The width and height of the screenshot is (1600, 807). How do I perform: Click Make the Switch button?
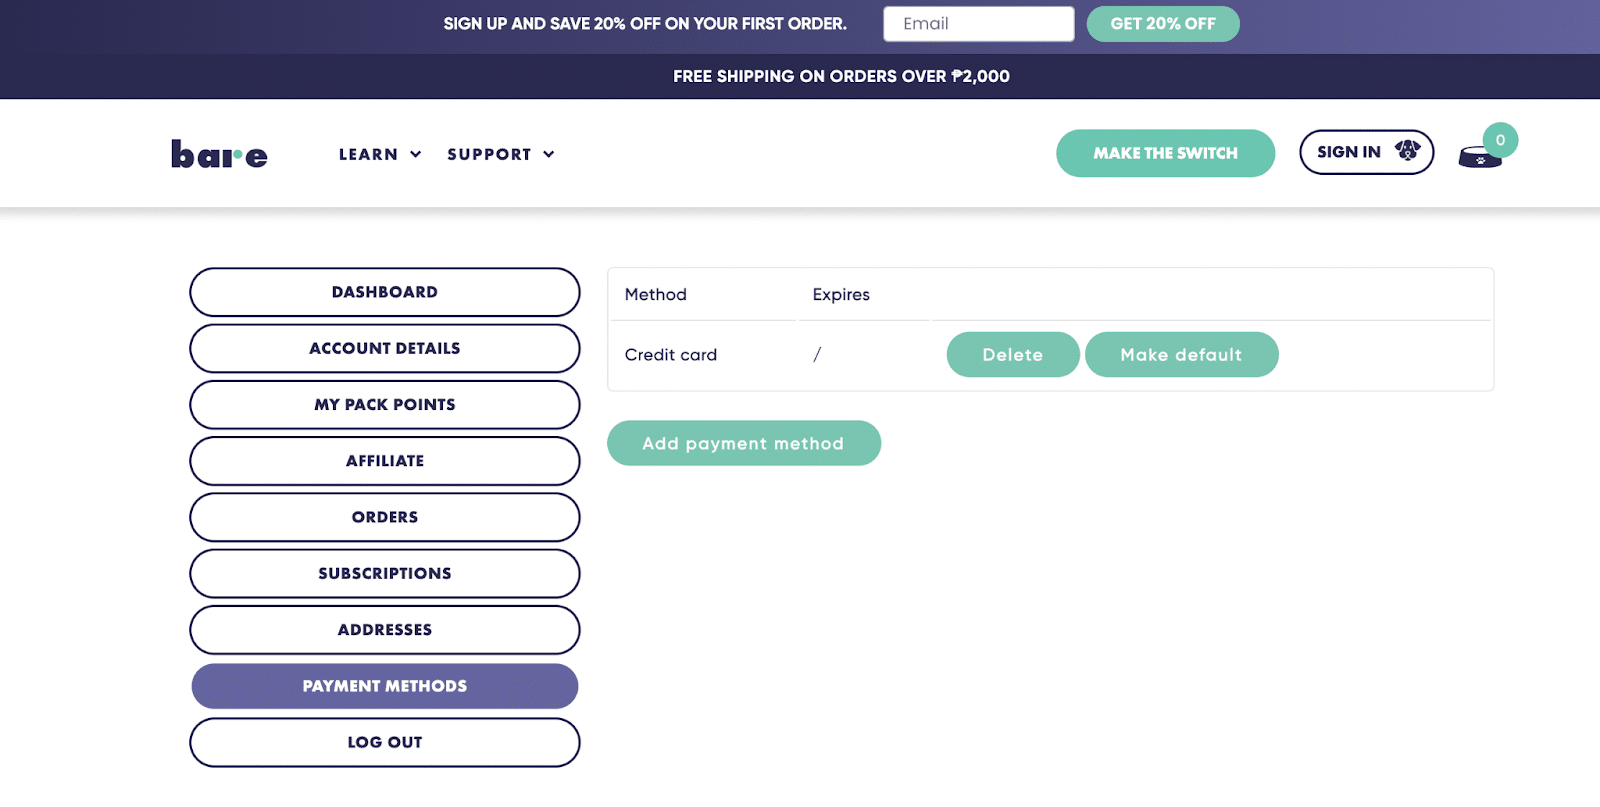(x=1165, y=153)
